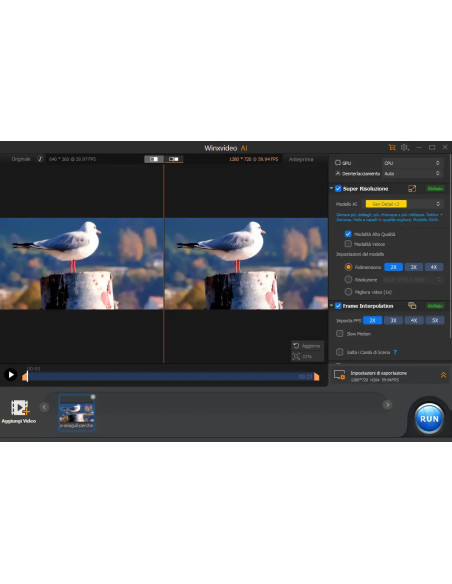Click the left trim handle on timeline
Image resolution: width=452 pixels, height=584 pixels.
pos(24,377)
